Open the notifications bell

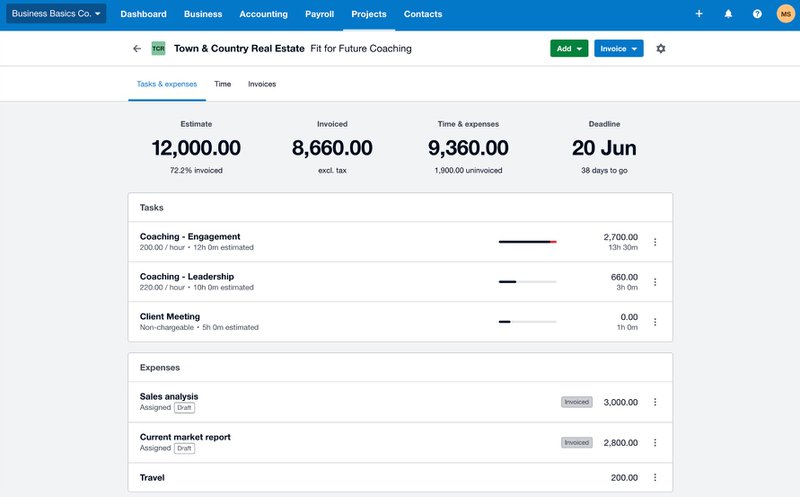pyautogui.click(x=728, y=14)
